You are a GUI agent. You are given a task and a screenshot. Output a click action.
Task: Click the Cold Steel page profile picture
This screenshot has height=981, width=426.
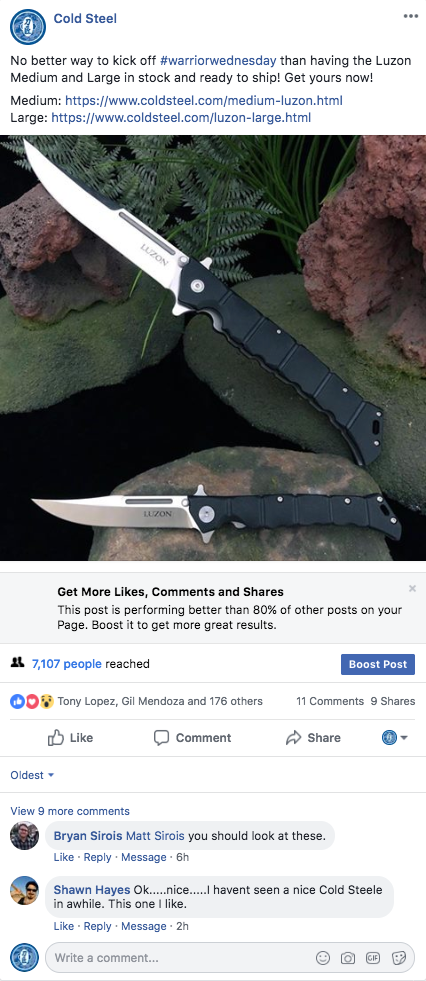tap(28, 27)
